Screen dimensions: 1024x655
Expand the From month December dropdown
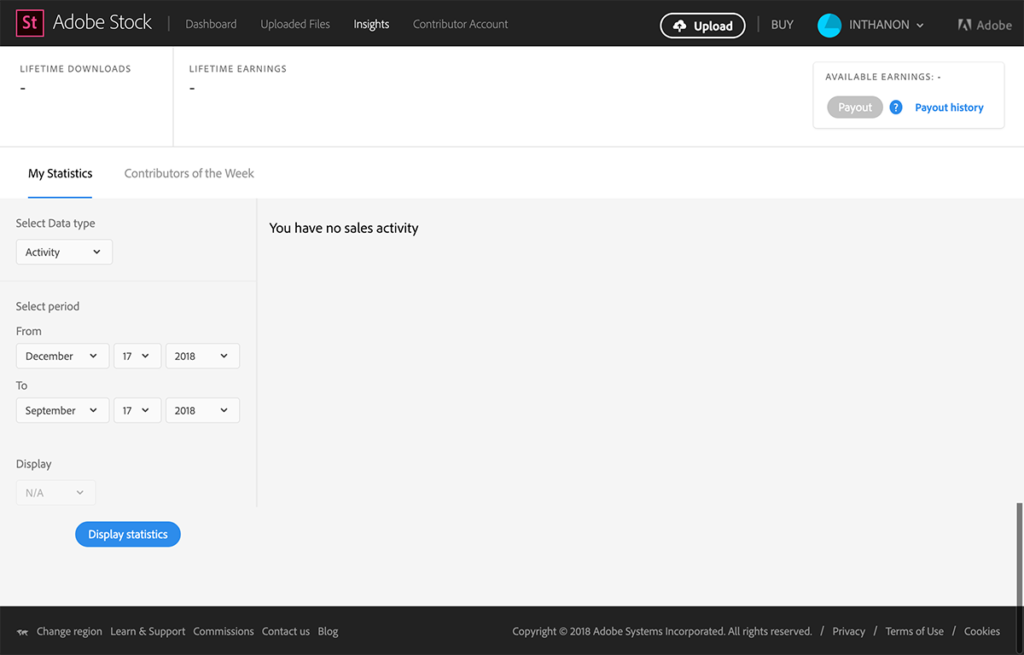[x=62, y=356]
